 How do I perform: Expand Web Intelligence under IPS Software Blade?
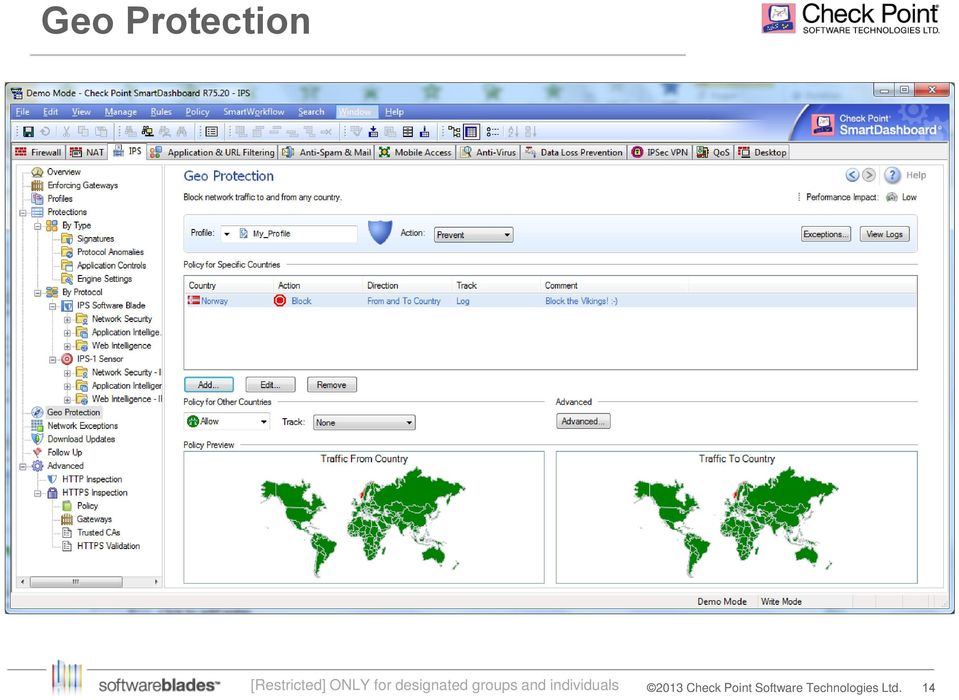click(x=67, y=347)
